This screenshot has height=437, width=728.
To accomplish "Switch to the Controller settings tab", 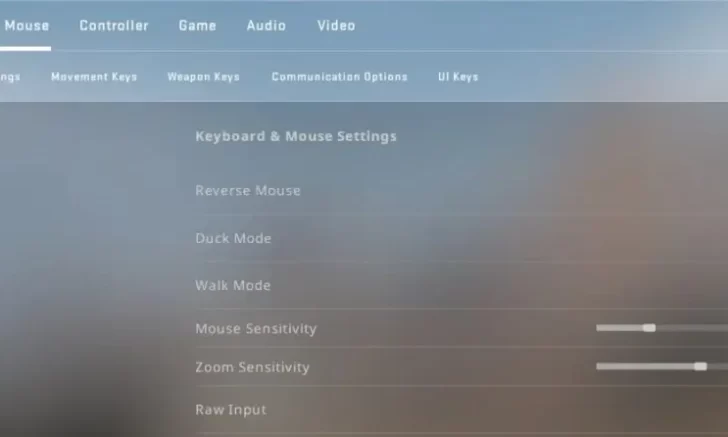I will tap(114, 26).
